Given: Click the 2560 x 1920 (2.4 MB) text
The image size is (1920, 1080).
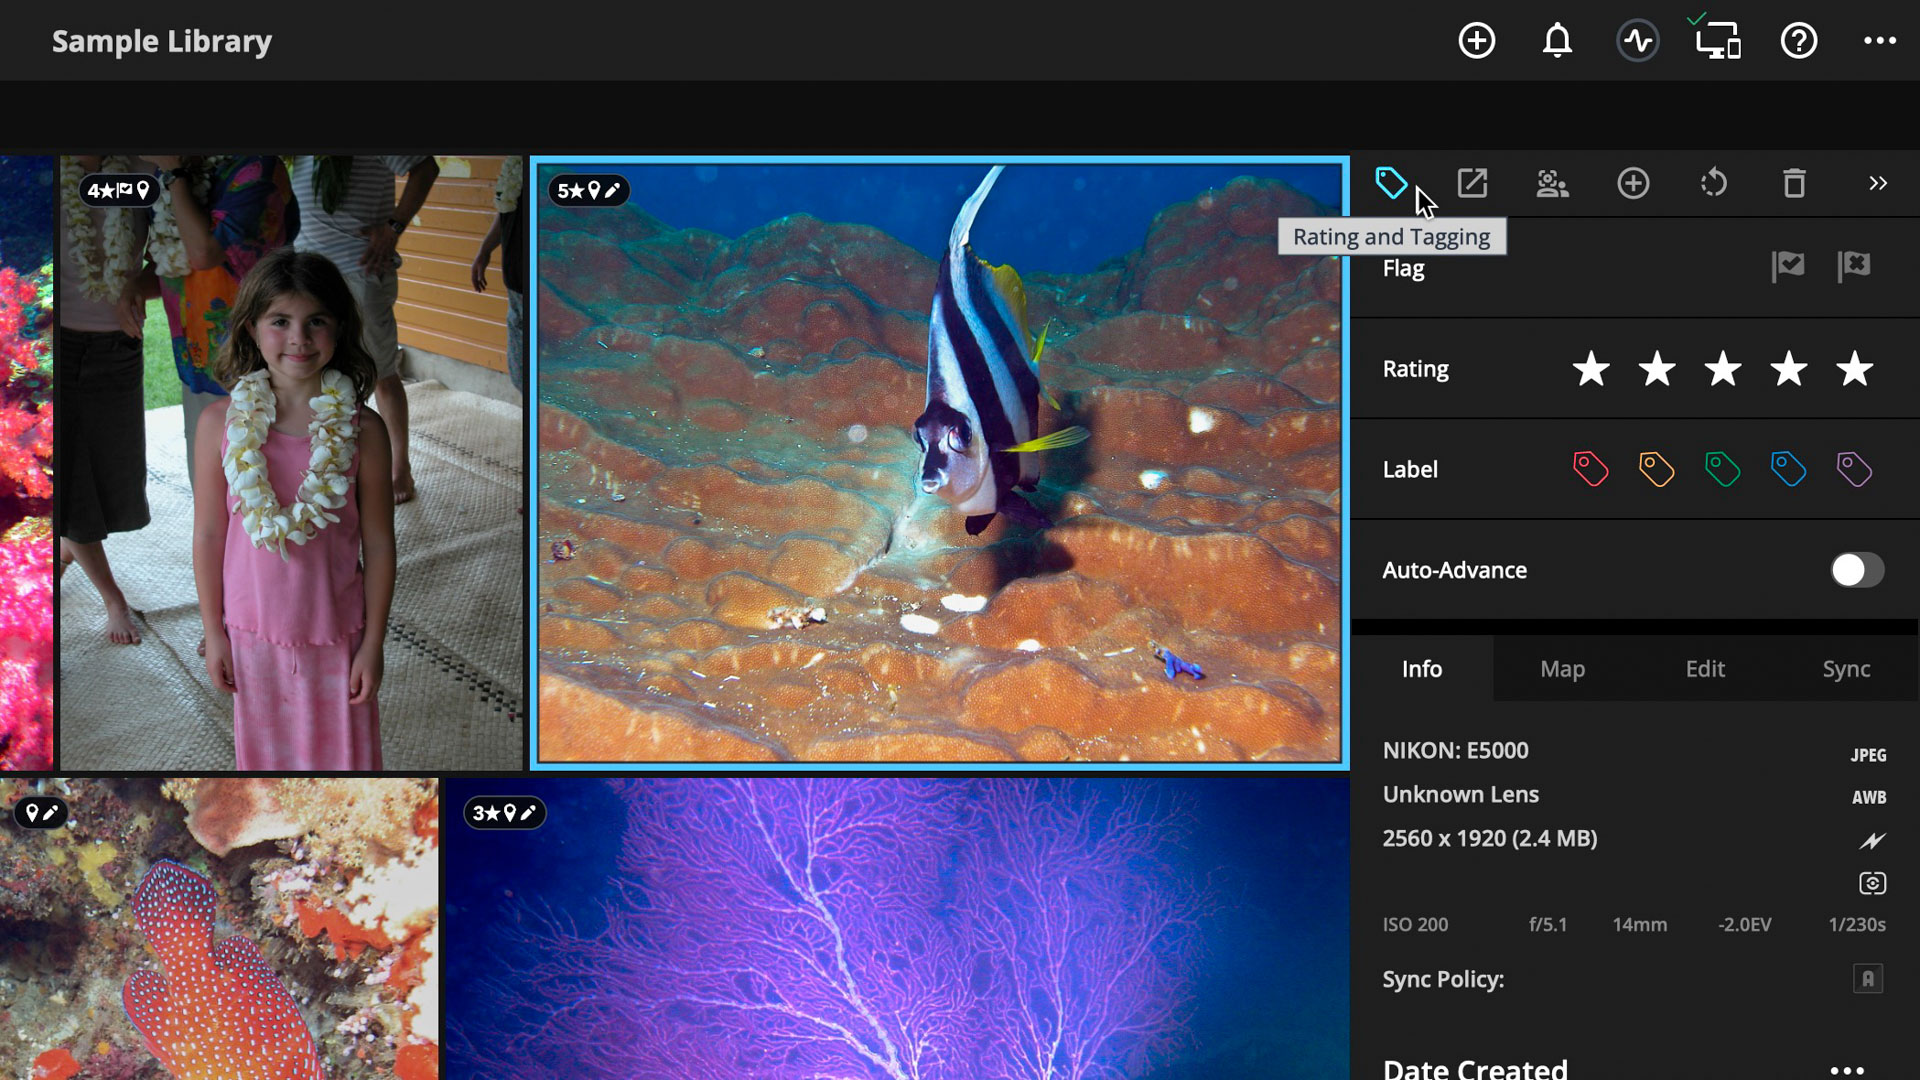Looking at the screenshot, I should point(1490,838).
